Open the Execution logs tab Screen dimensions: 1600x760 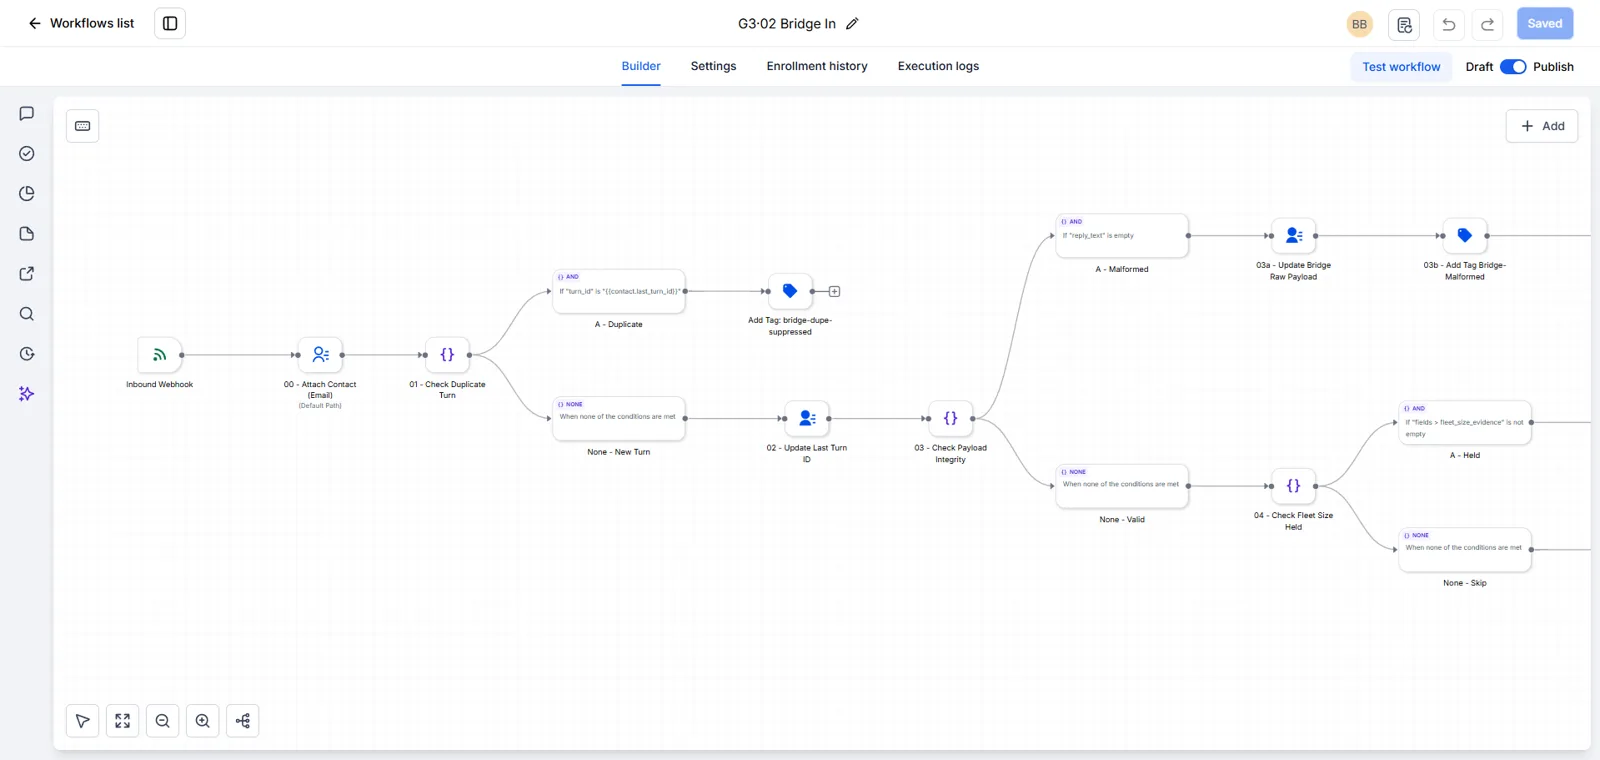coord(938,66)
